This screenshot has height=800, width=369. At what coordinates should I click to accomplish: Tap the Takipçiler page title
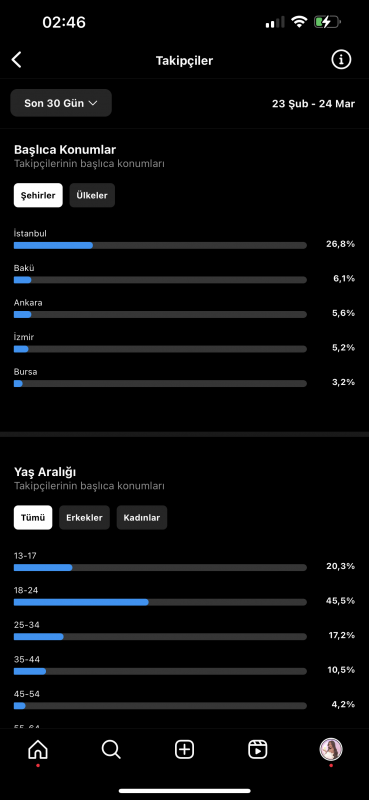184,61
